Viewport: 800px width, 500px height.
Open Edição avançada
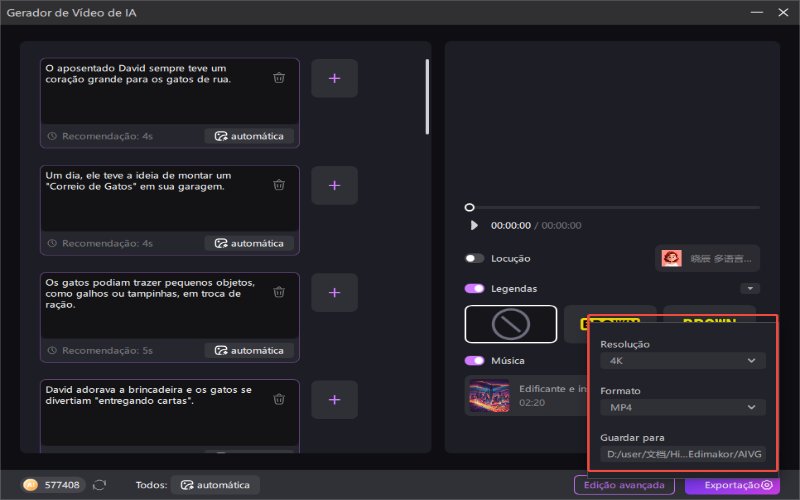[x=625, y=485]
